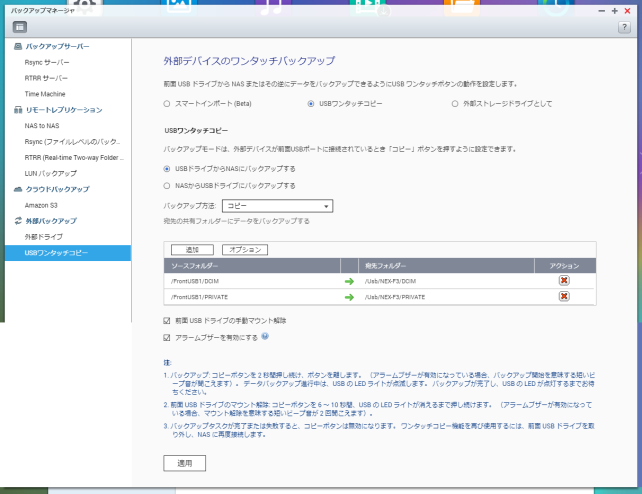Choose USBドライブからNASにバックアップする
Screen dimensions: 642x494
coord(167,169)
